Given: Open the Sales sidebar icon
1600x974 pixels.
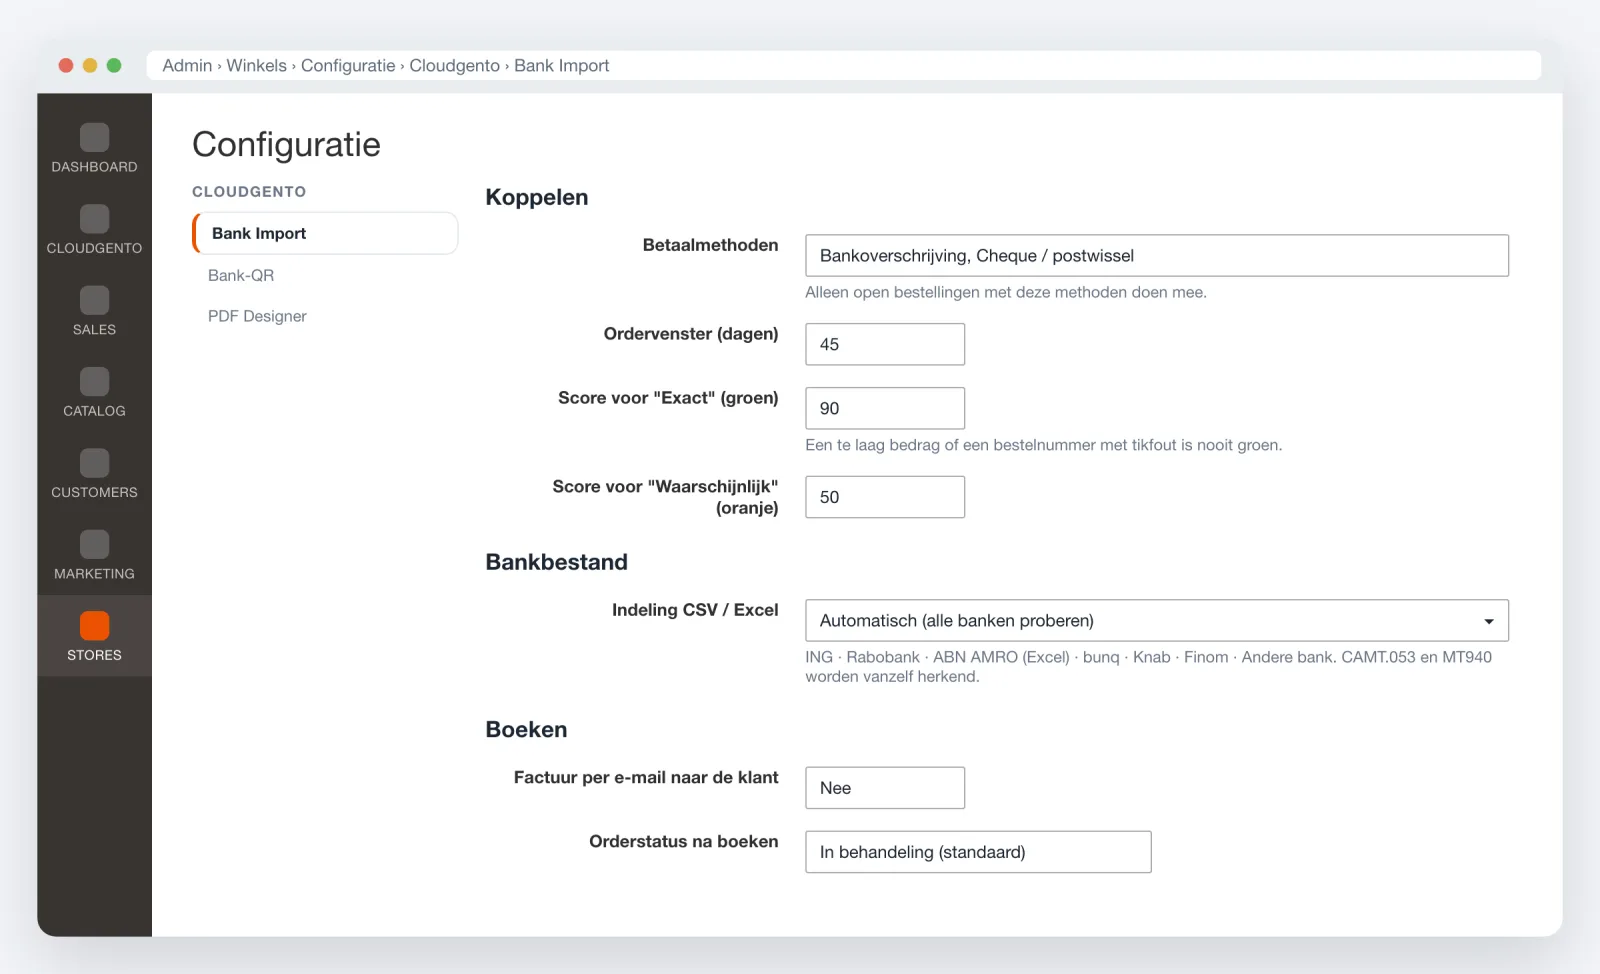Looking at the screenshot, I should [x=94, y=300].
